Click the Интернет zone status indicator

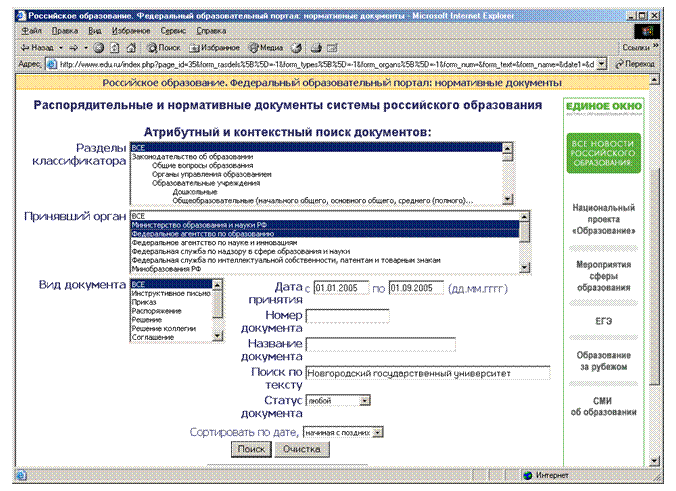click(547, 475)
